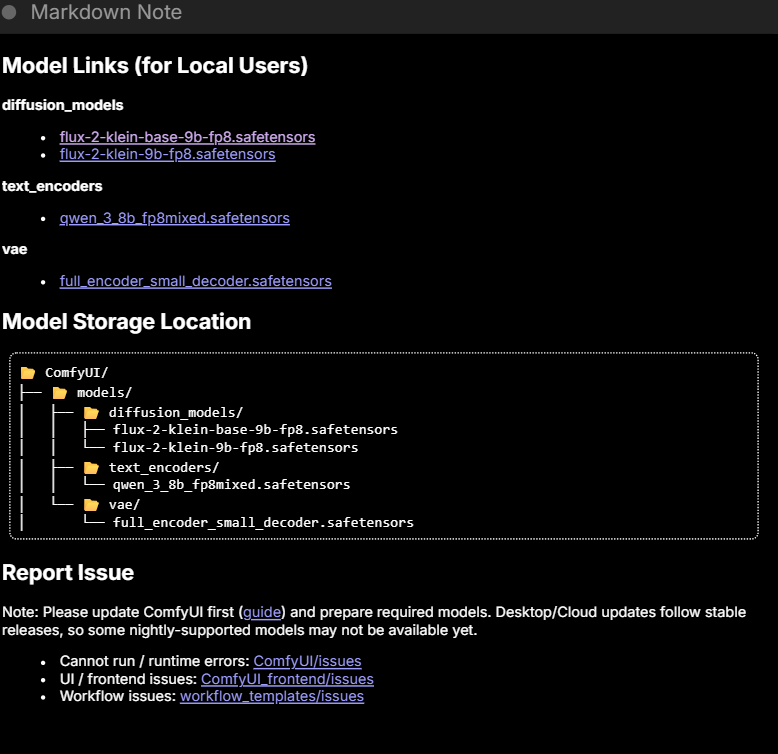Click the text_encoders/ folder icon

tap(91, 467)
